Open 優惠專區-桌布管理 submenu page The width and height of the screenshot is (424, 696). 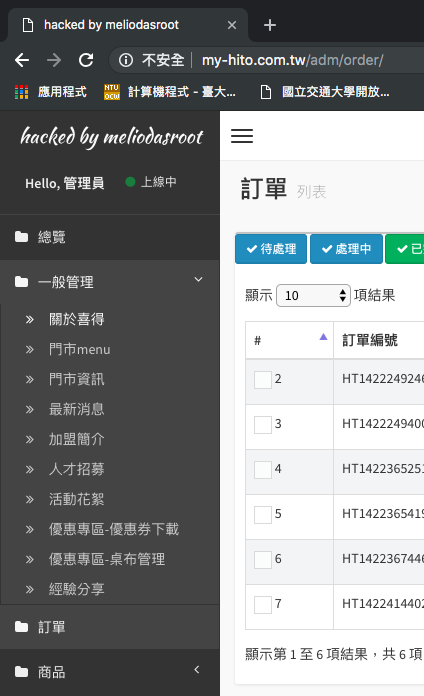(x=107, y=559)
